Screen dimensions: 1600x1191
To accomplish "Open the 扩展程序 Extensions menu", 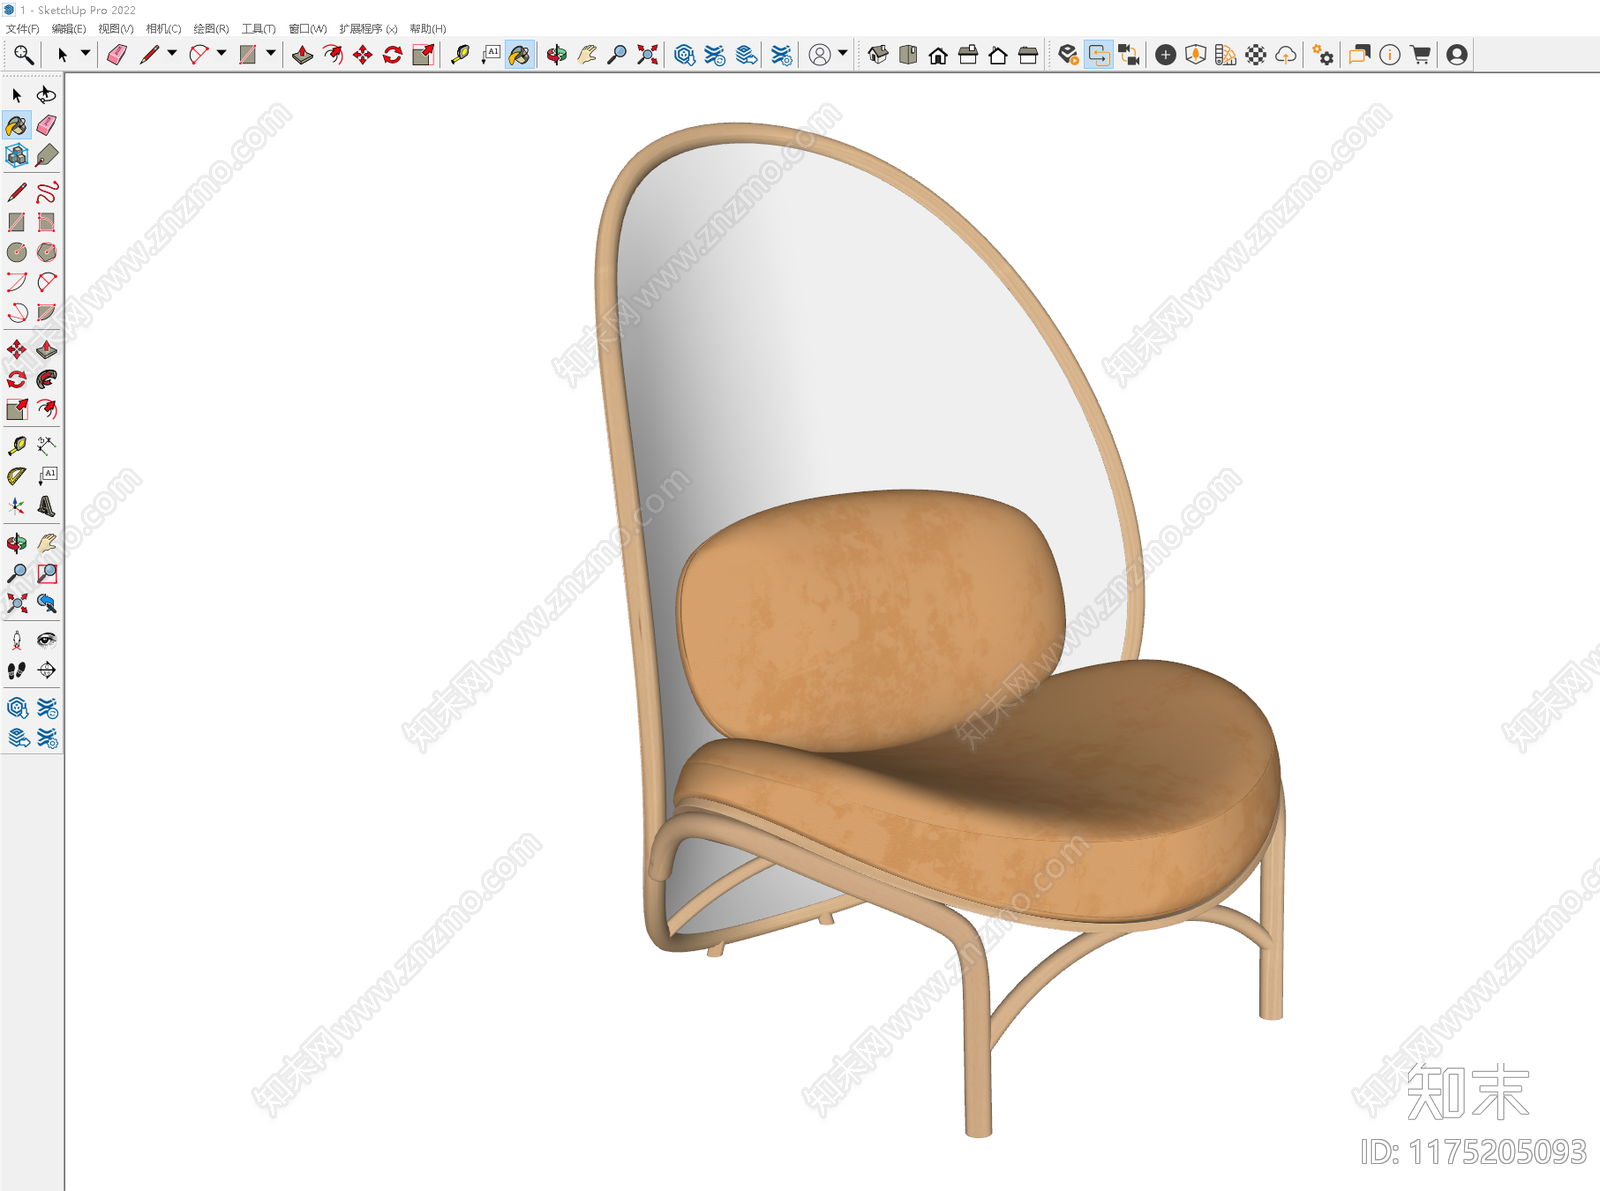I will (x=368, y=29).
